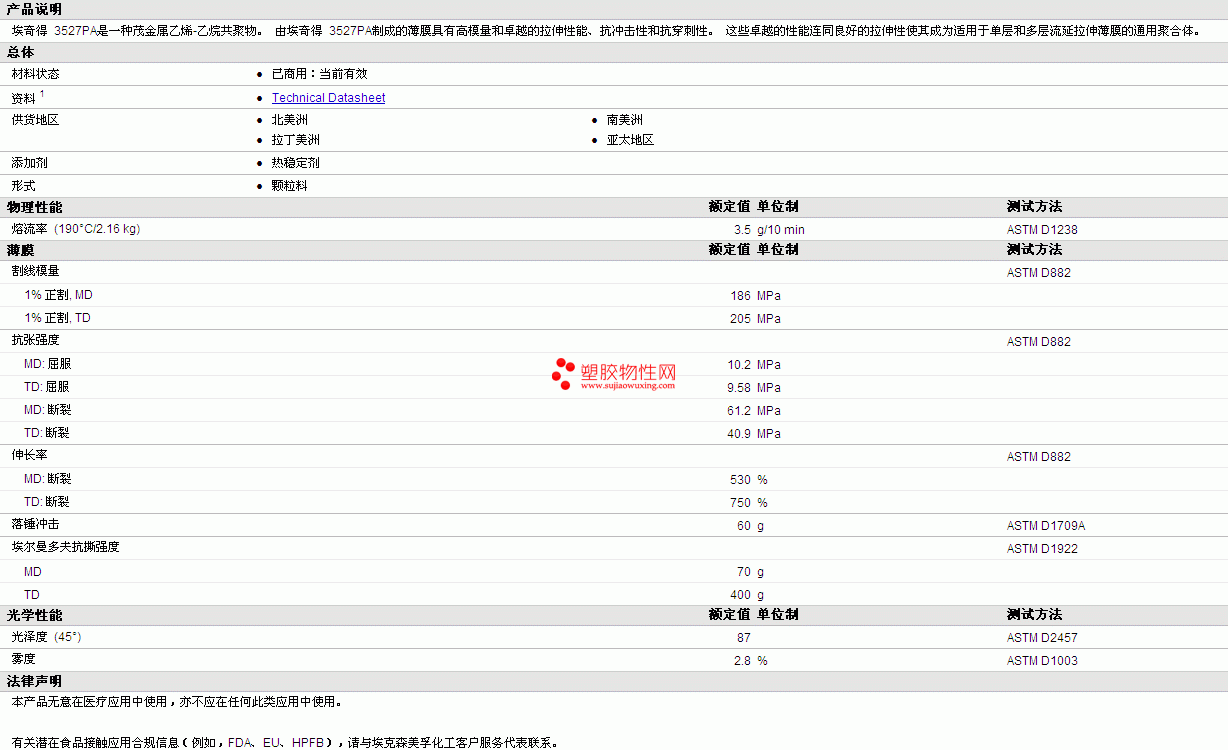The image size is (1228, 750).
Task: Click the ASTM D1922 test method
Action: pos(1042,549)
